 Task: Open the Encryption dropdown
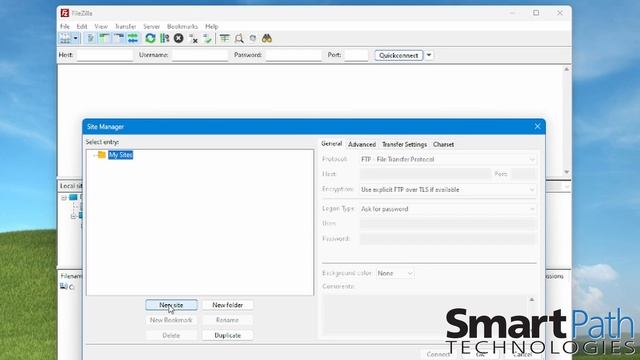tap(448, 189)
